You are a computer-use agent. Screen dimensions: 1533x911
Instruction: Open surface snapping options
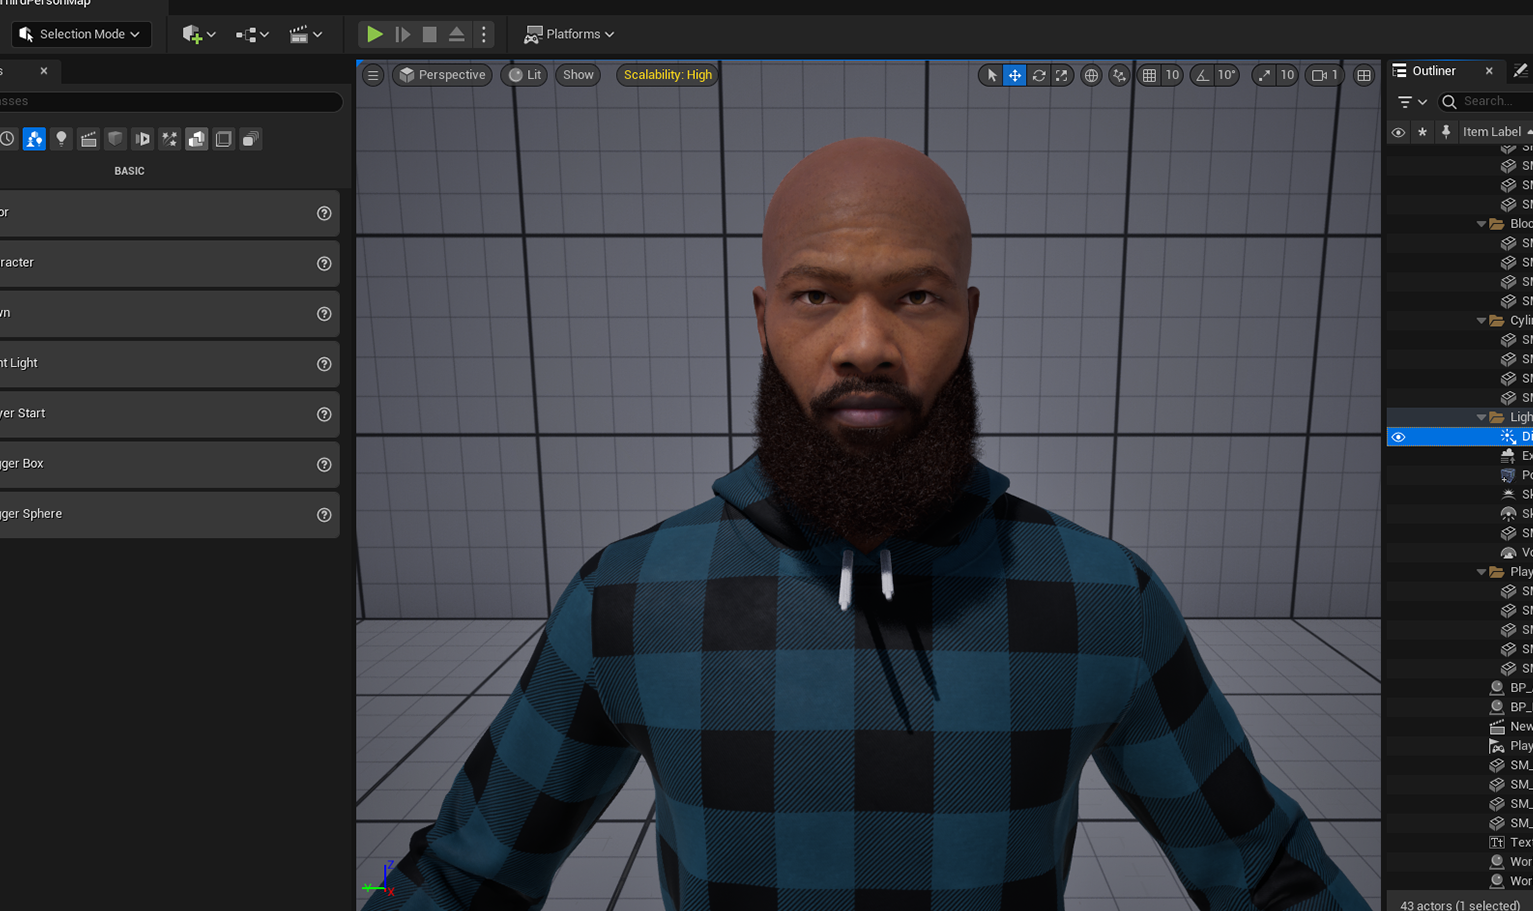1119,75
